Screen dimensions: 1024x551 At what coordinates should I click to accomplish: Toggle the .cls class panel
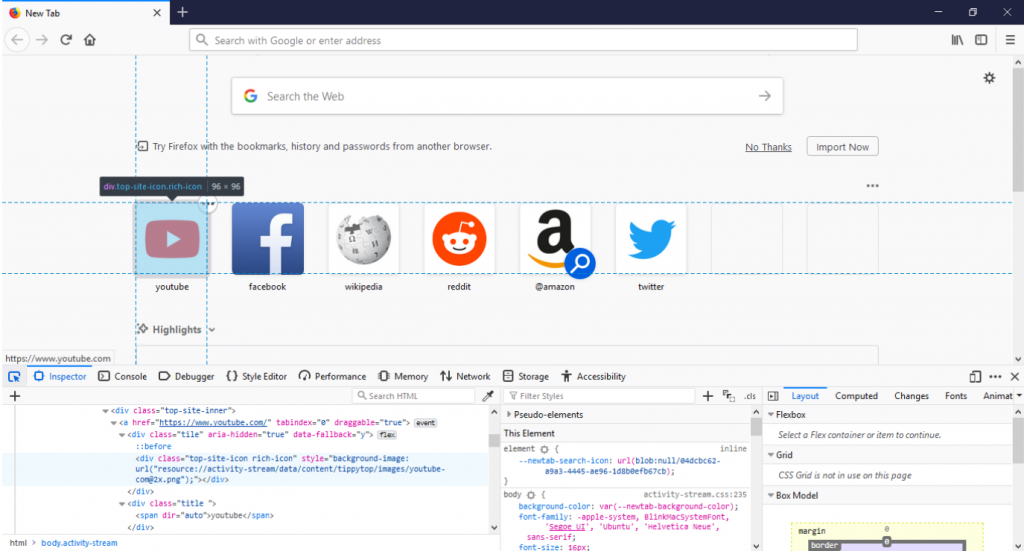(750, 396)
